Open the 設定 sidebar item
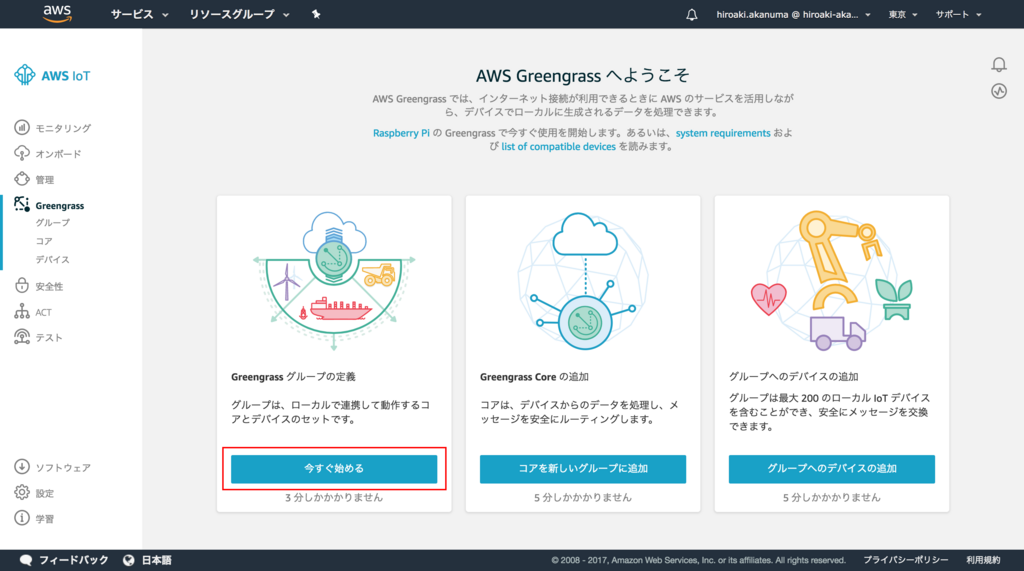Screen dimensions: 1024x571 44,493
